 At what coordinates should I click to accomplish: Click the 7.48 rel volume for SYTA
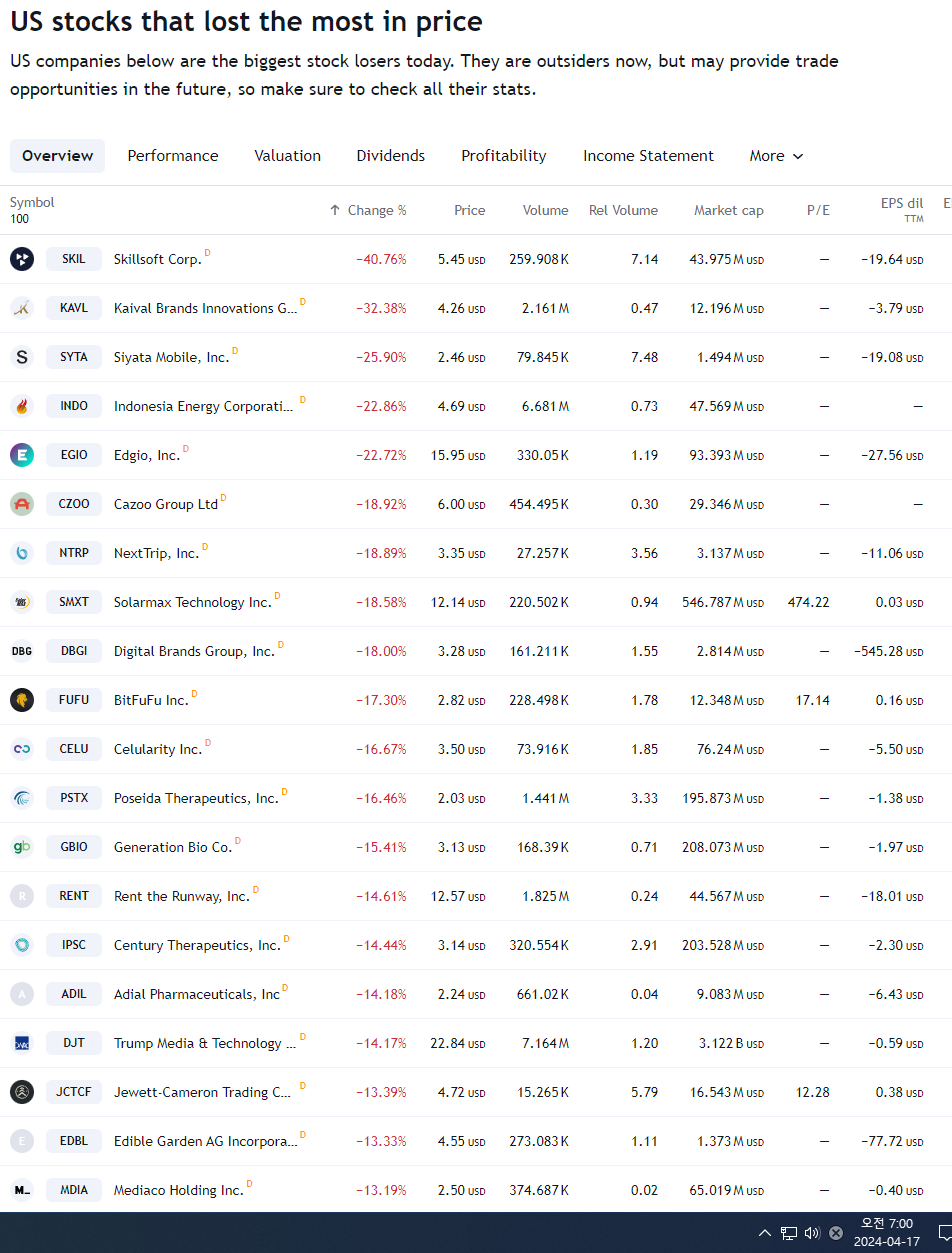coord(645,357)
